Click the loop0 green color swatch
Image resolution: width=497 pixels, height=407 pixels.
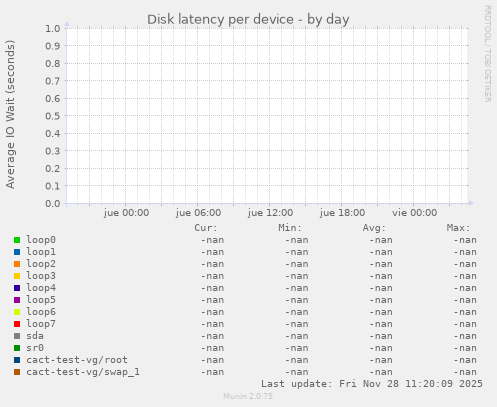coord(17,240)
